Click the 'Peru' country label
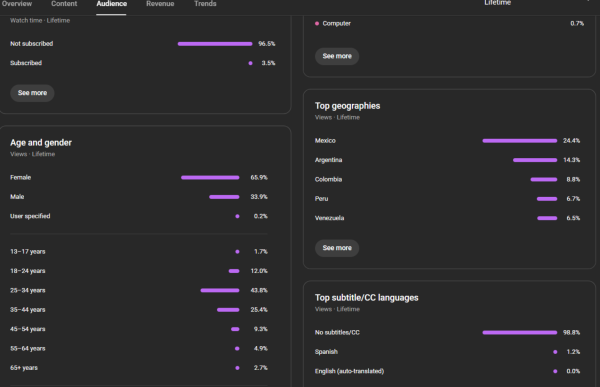Screen dimensions: 600x387 (321, 199)
